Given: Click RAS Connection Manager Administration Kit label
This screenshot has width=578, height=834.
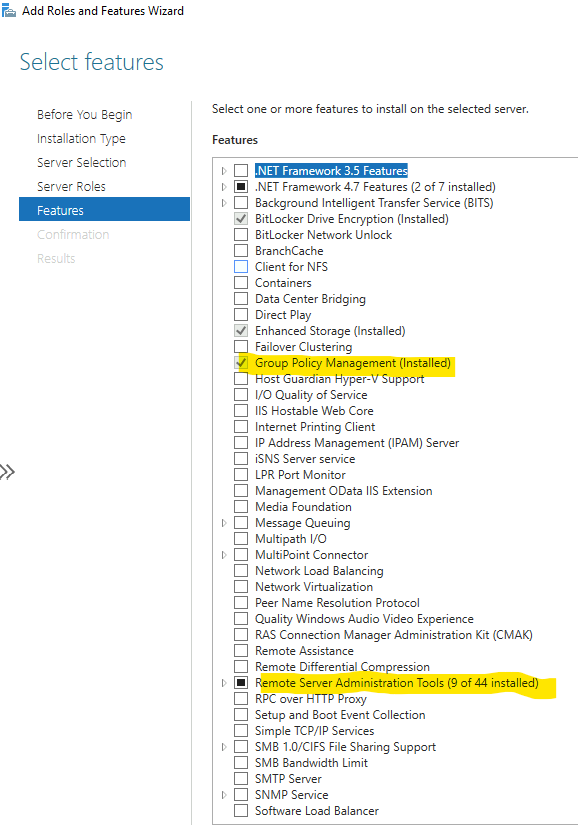Looking at the screenshot, I should (x=393, y=635).
